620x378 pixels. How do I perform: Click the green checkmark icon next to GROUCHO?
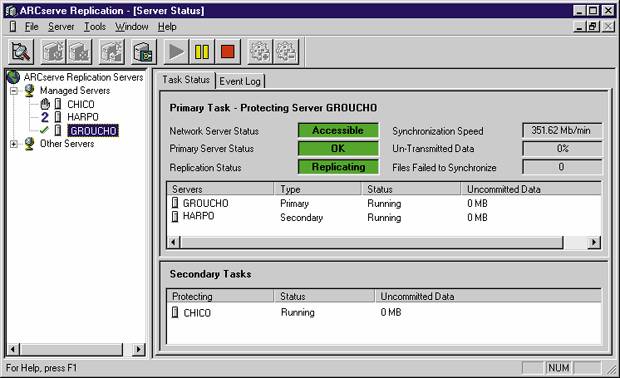44,130
